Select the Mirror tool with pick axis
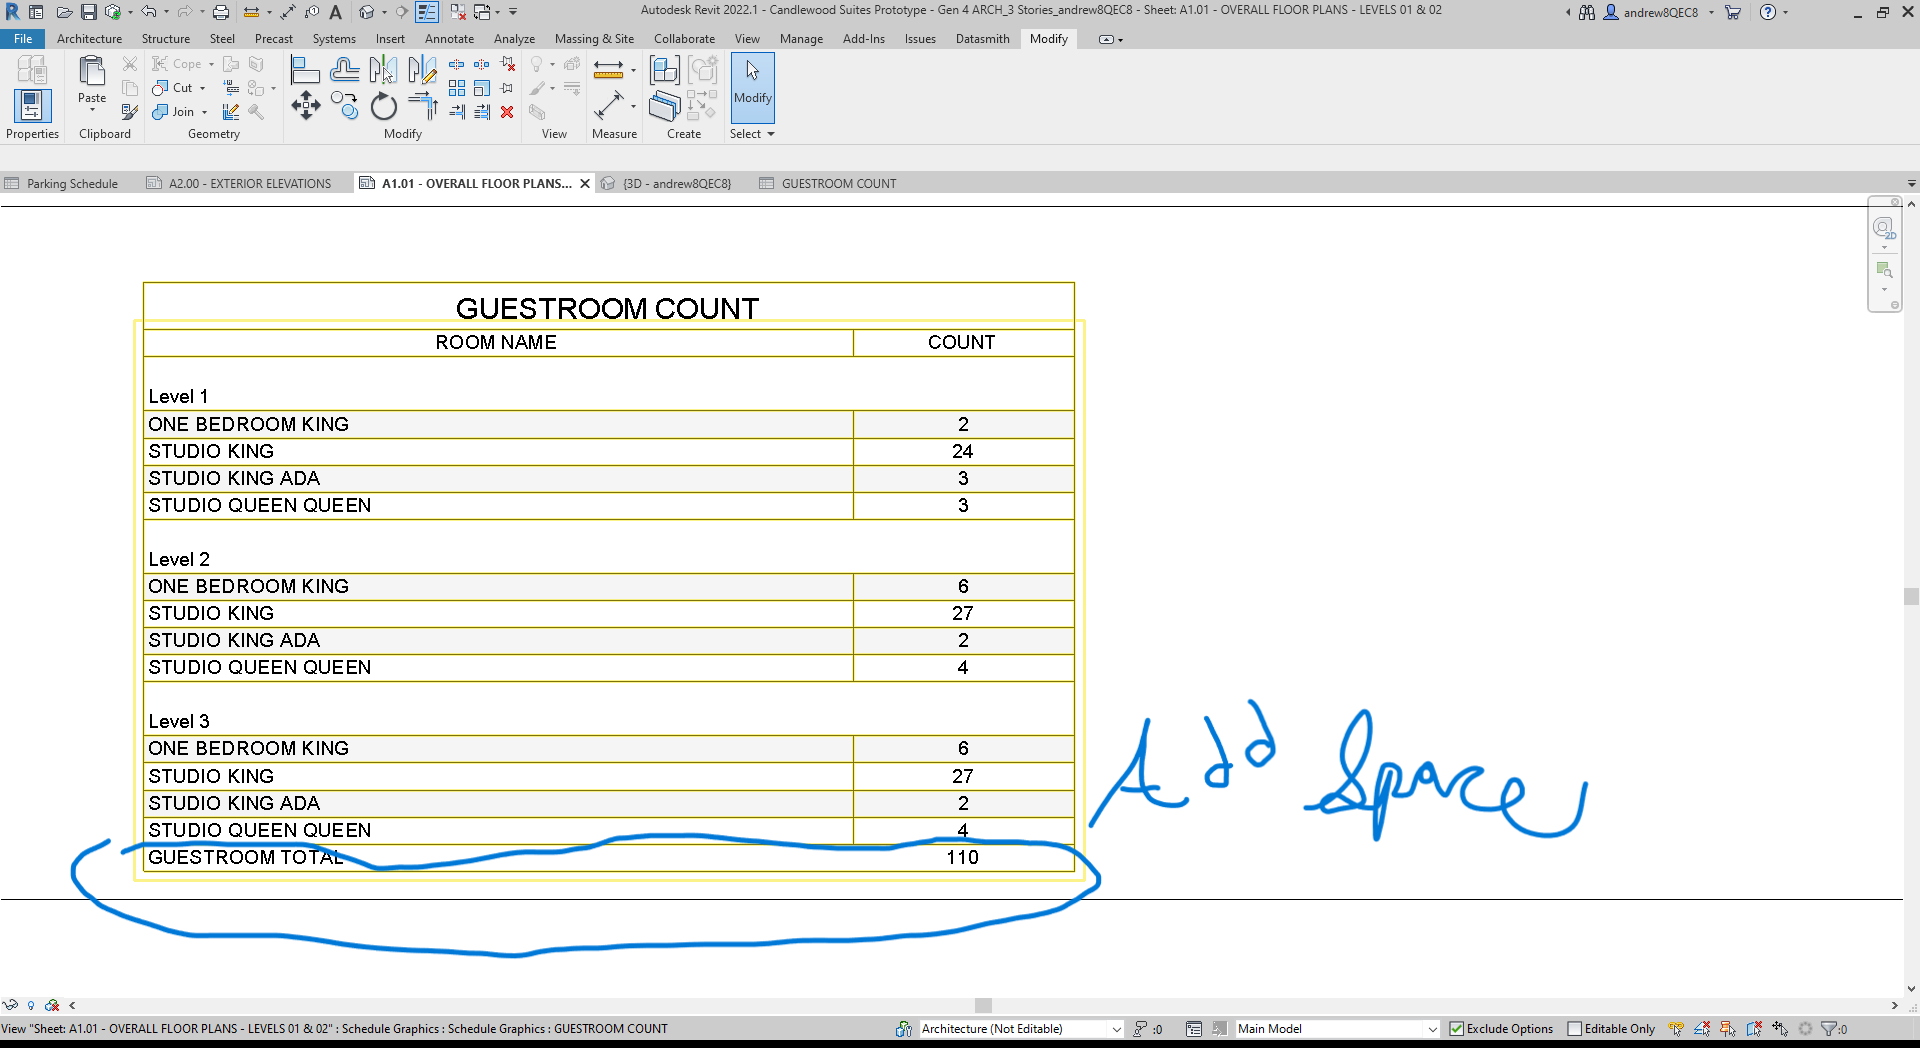The image size is (1920, 1048). pyautogui.click(x=384, y=69)
